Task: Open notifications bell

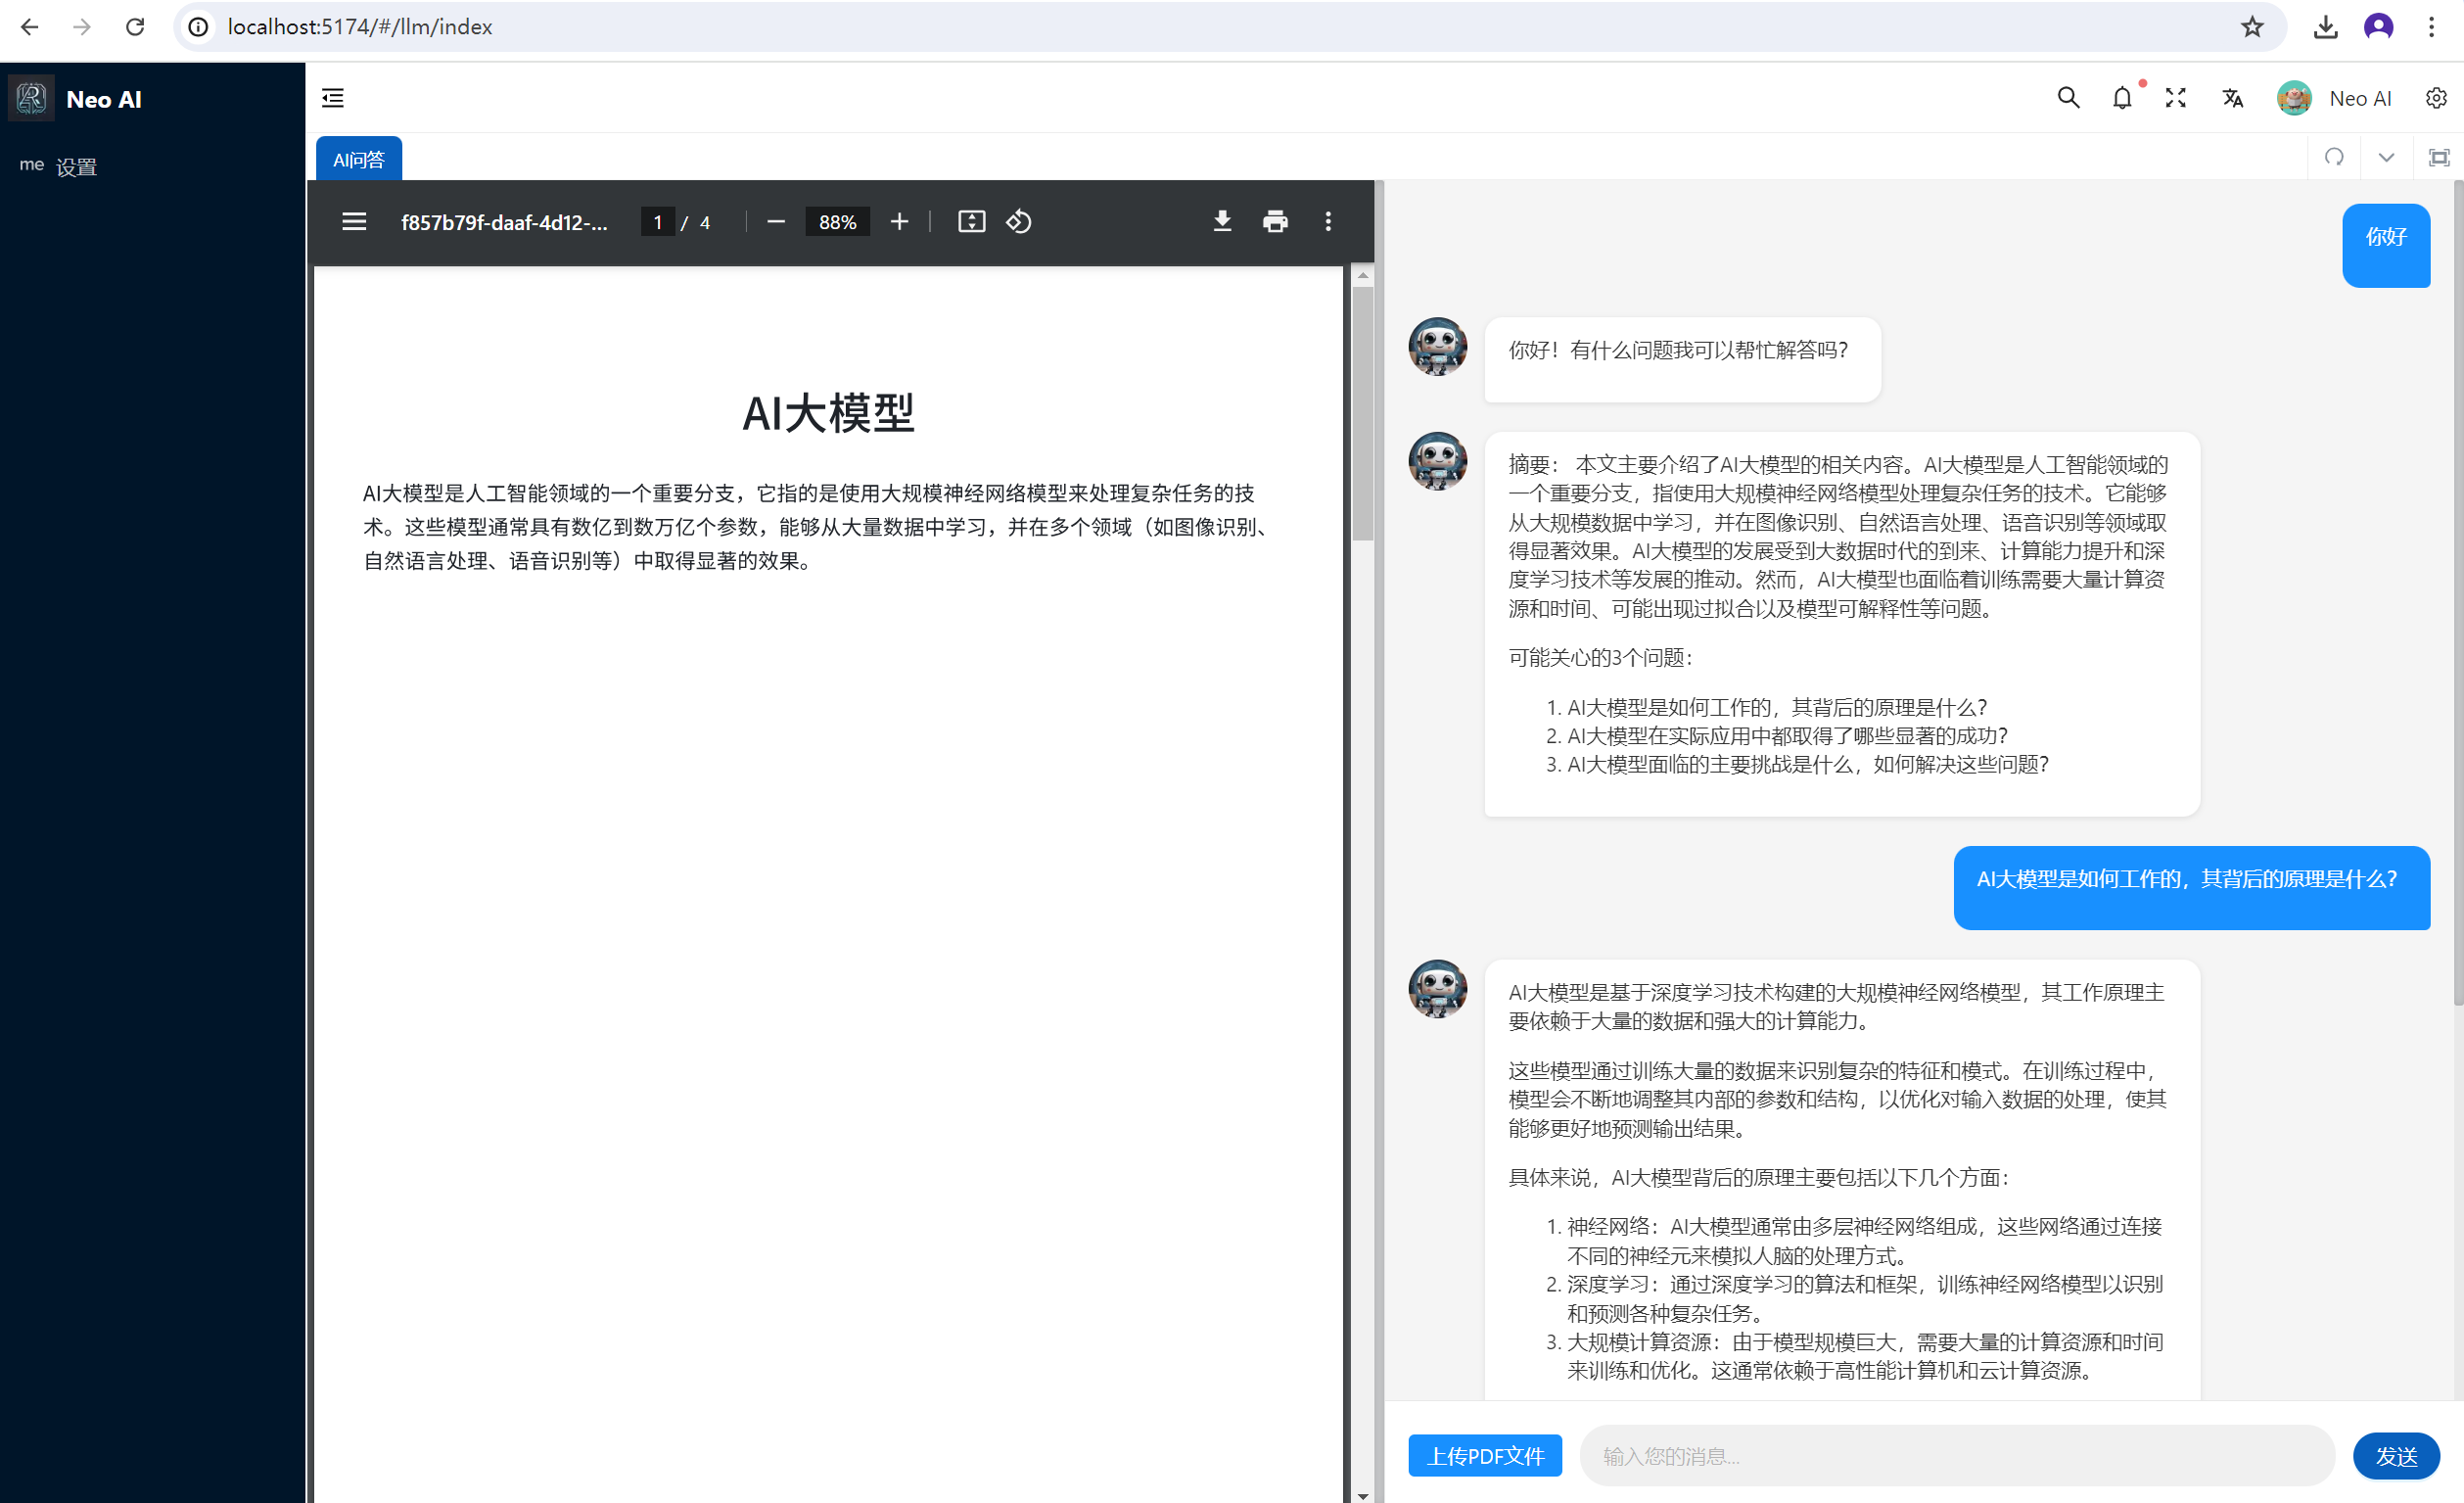Action: coord(2122,98)
